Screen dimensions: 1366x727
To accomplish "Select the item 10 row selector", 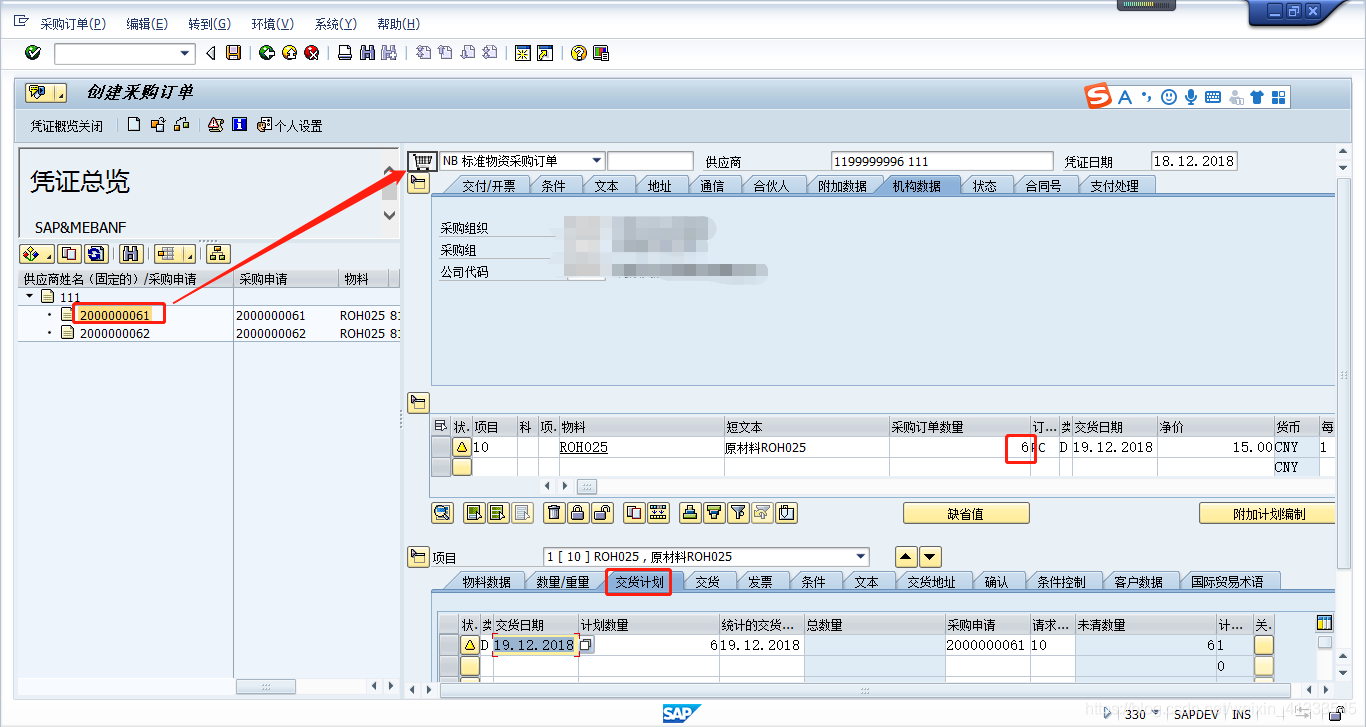I will click(440, 447).
